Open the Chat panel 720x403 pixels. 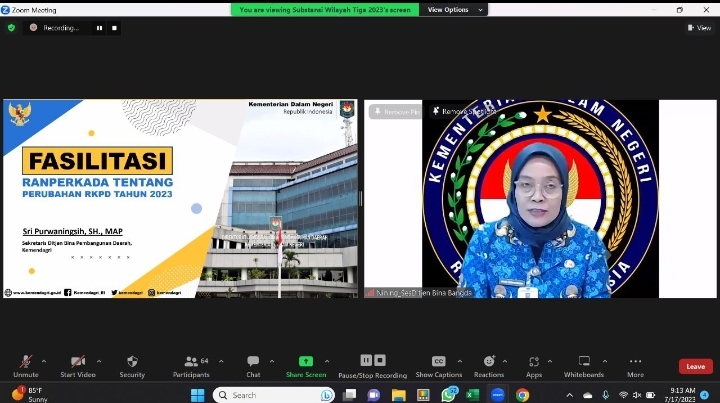[253, 364]
